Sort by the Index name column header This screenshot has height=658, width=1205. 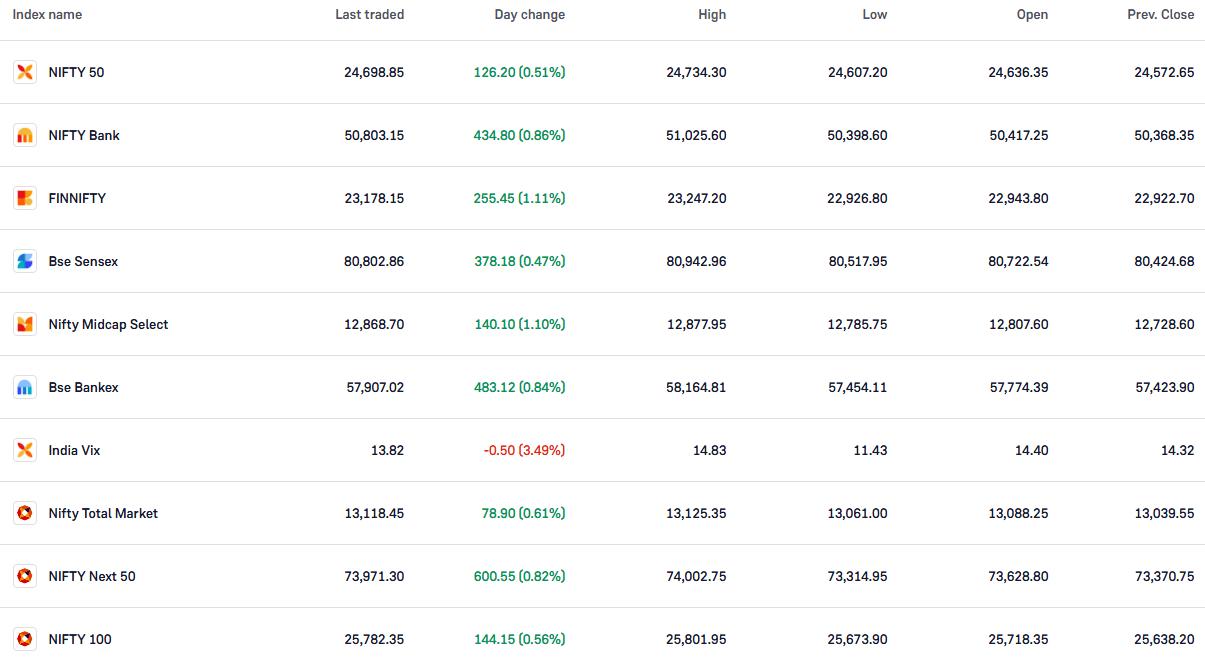coord(47,15)
